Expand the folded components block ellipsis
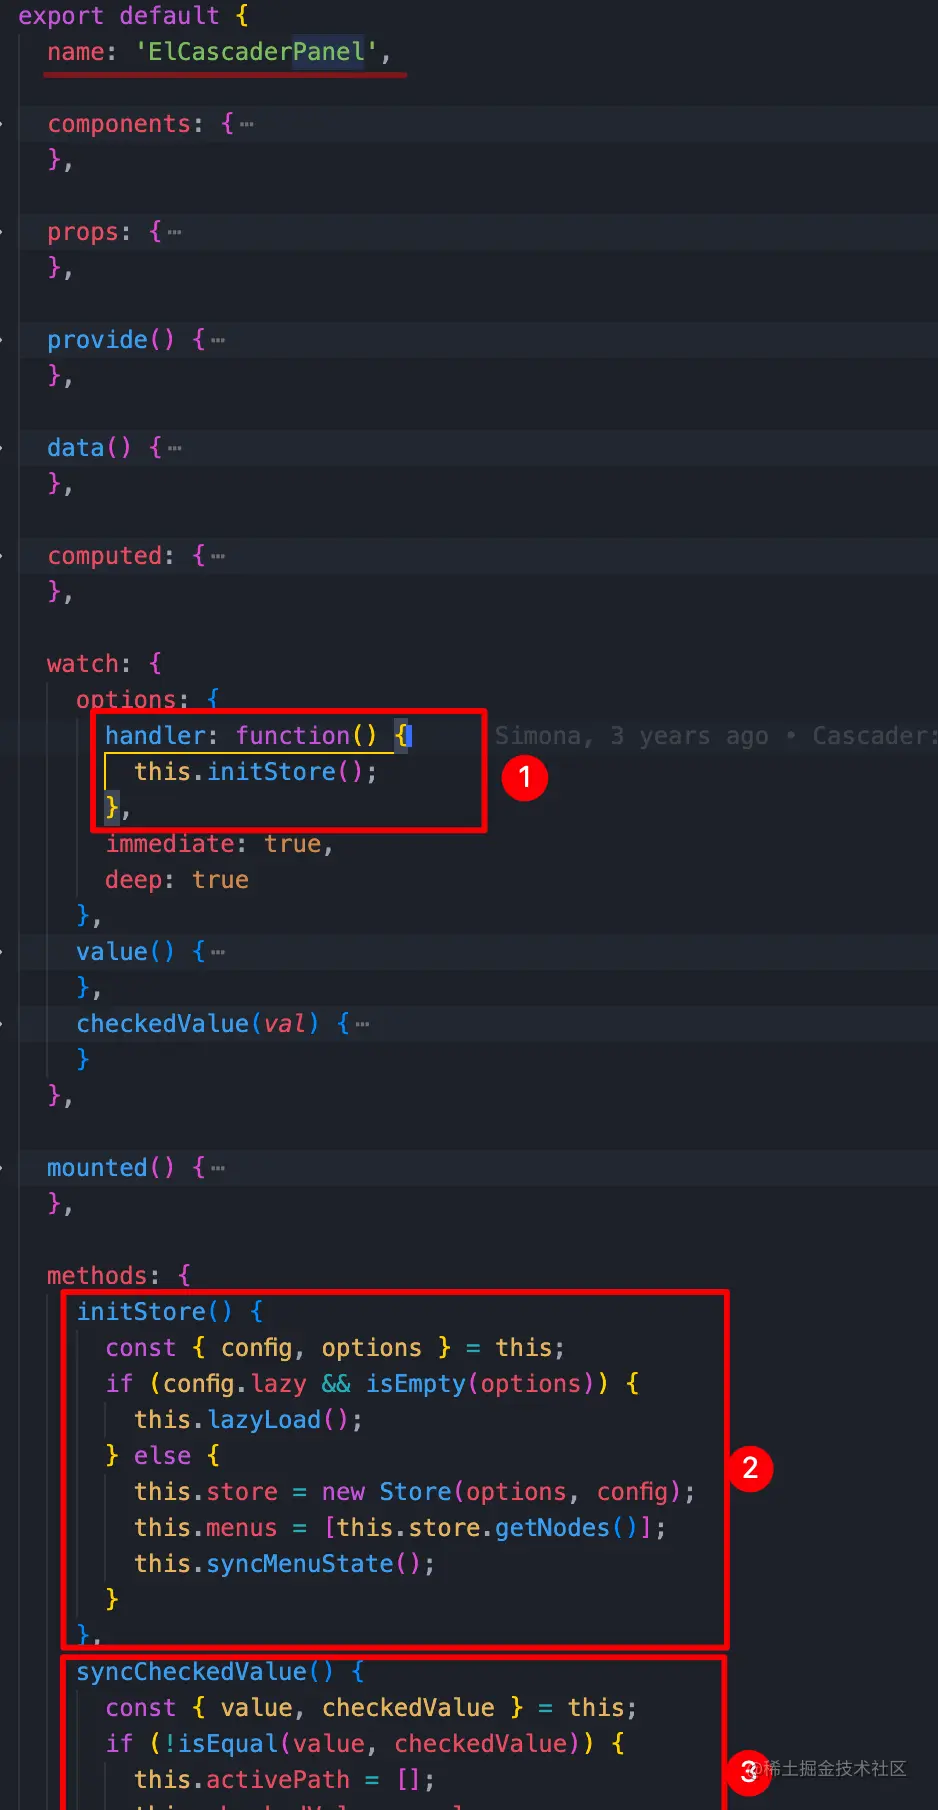 coord(247,125)
